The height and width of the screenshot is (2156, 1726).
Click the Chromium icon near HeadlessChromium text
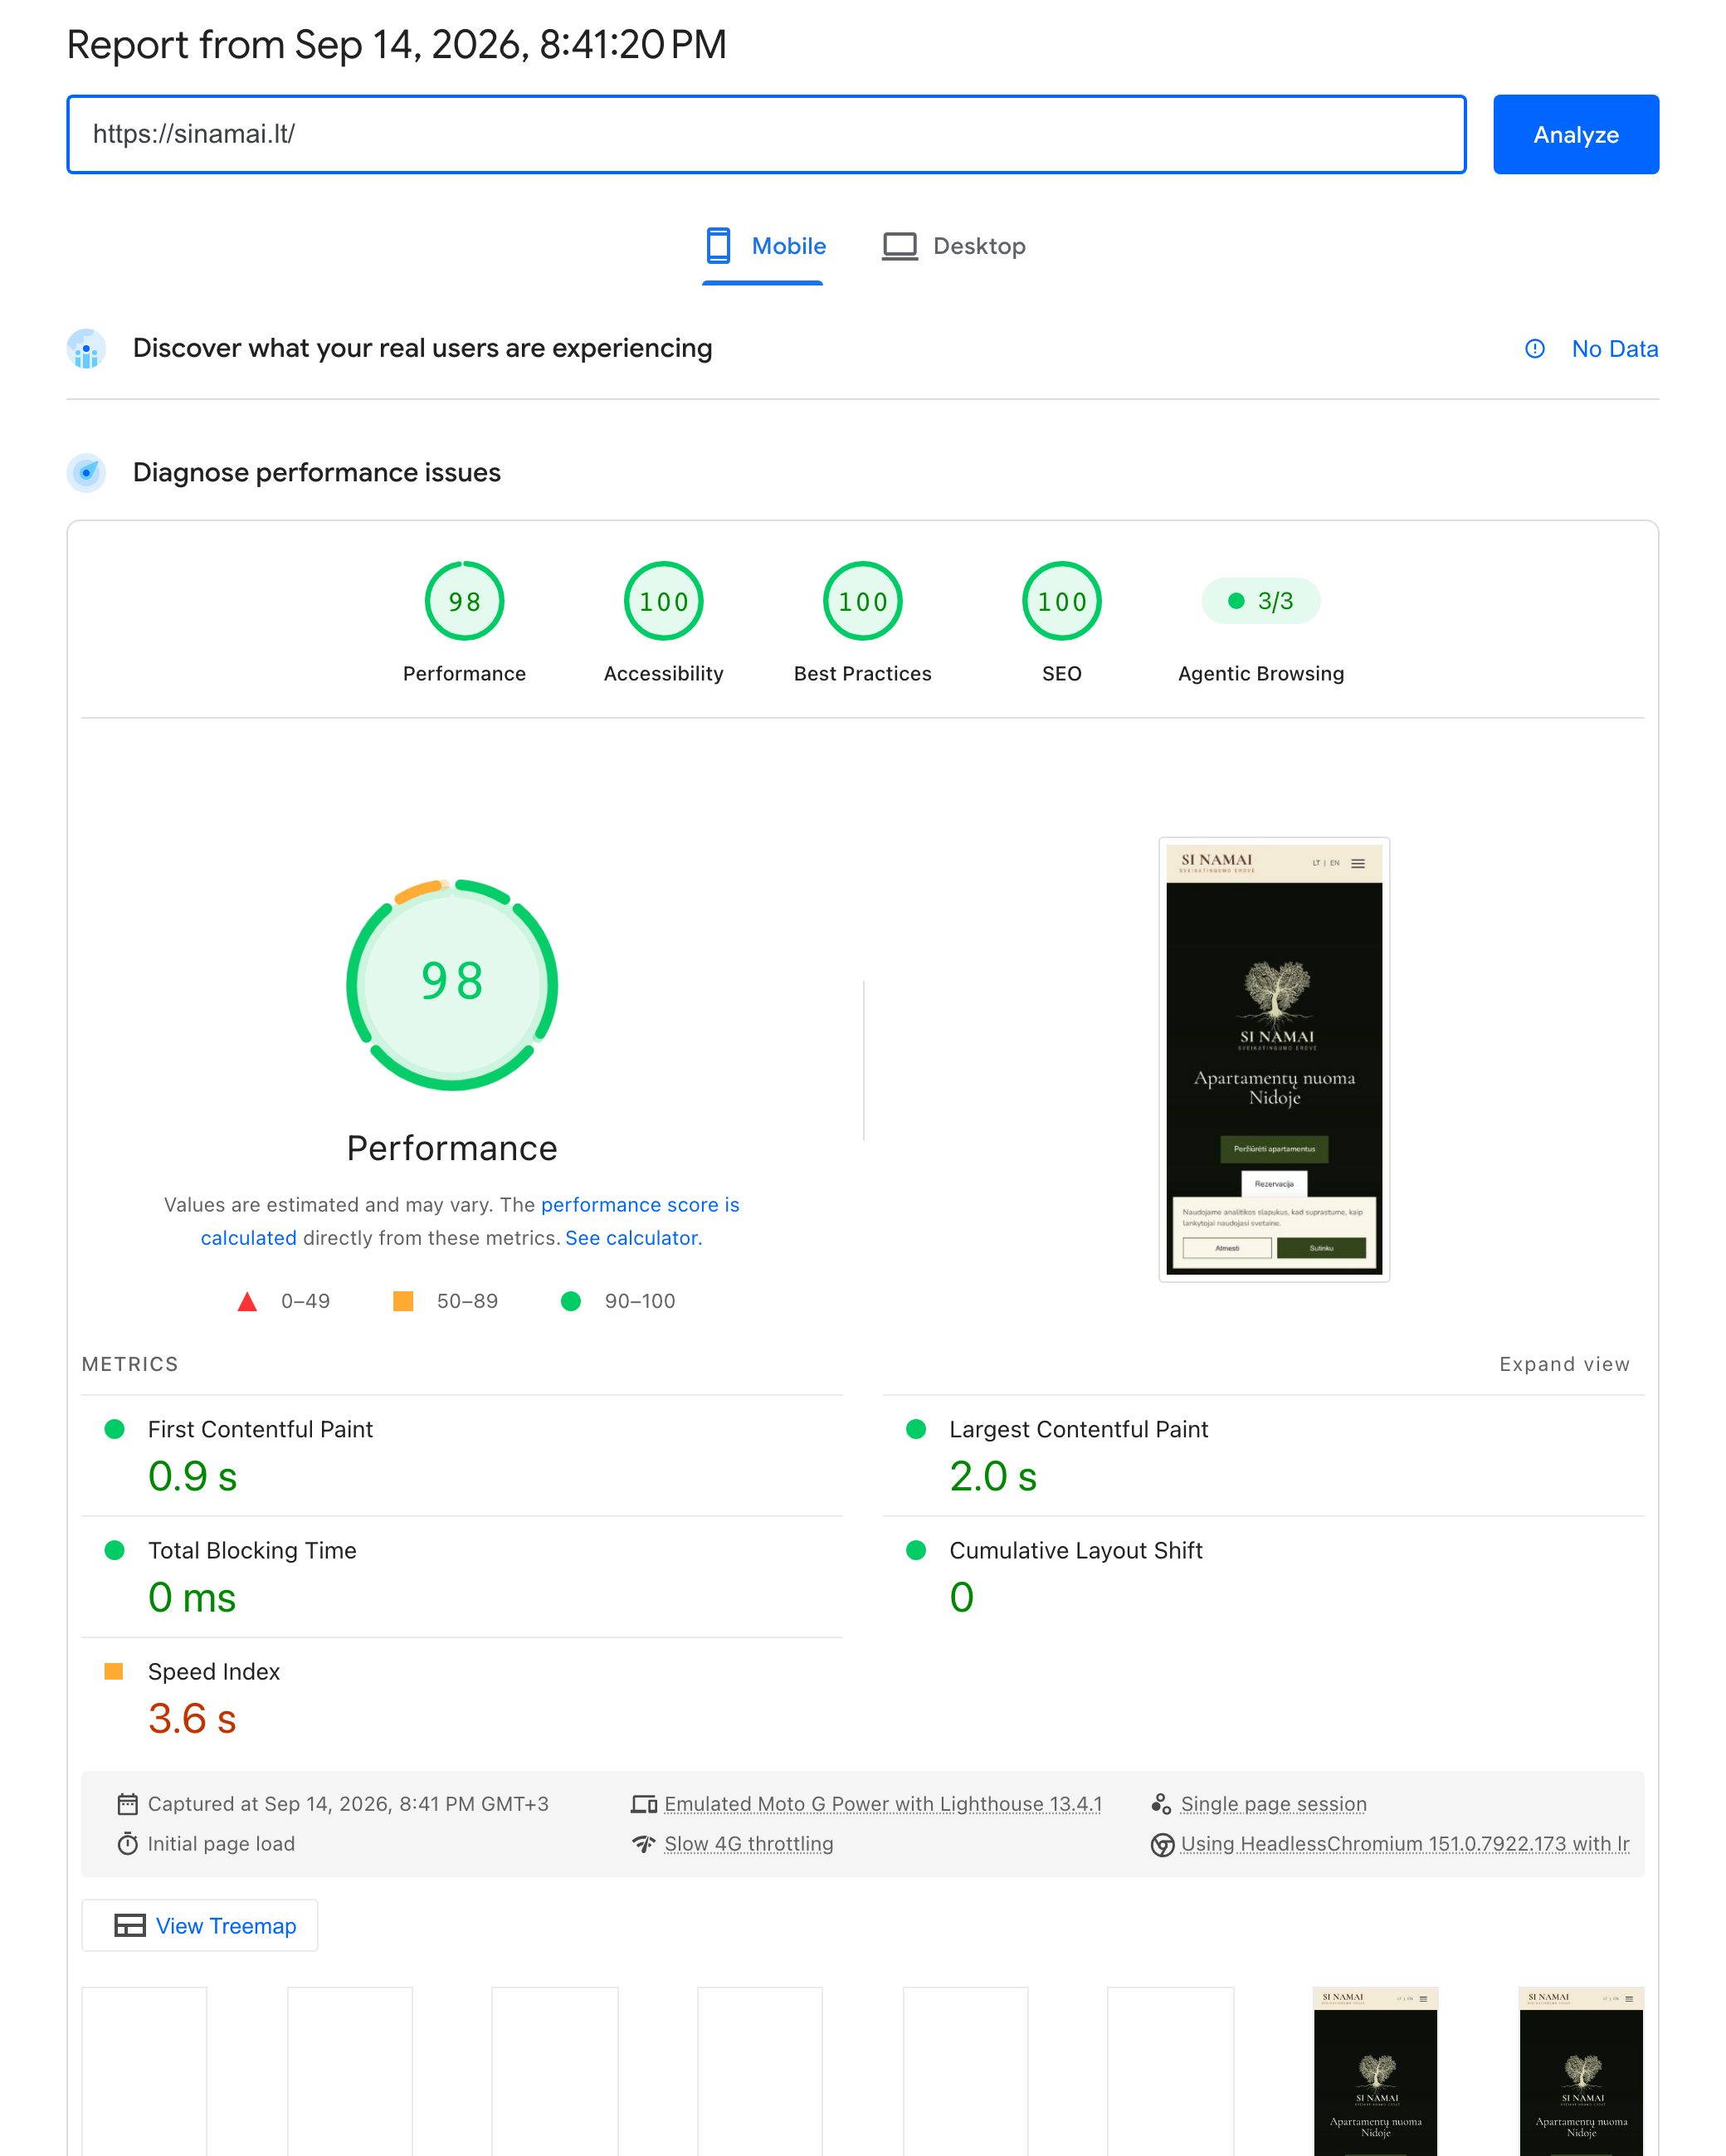pyautogui.click(x=1162, y=1844)
